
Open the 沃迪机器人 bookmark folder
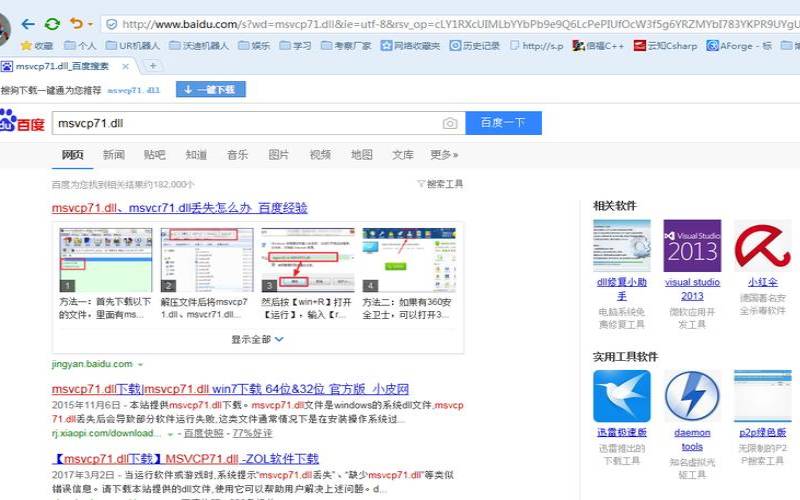199,46
